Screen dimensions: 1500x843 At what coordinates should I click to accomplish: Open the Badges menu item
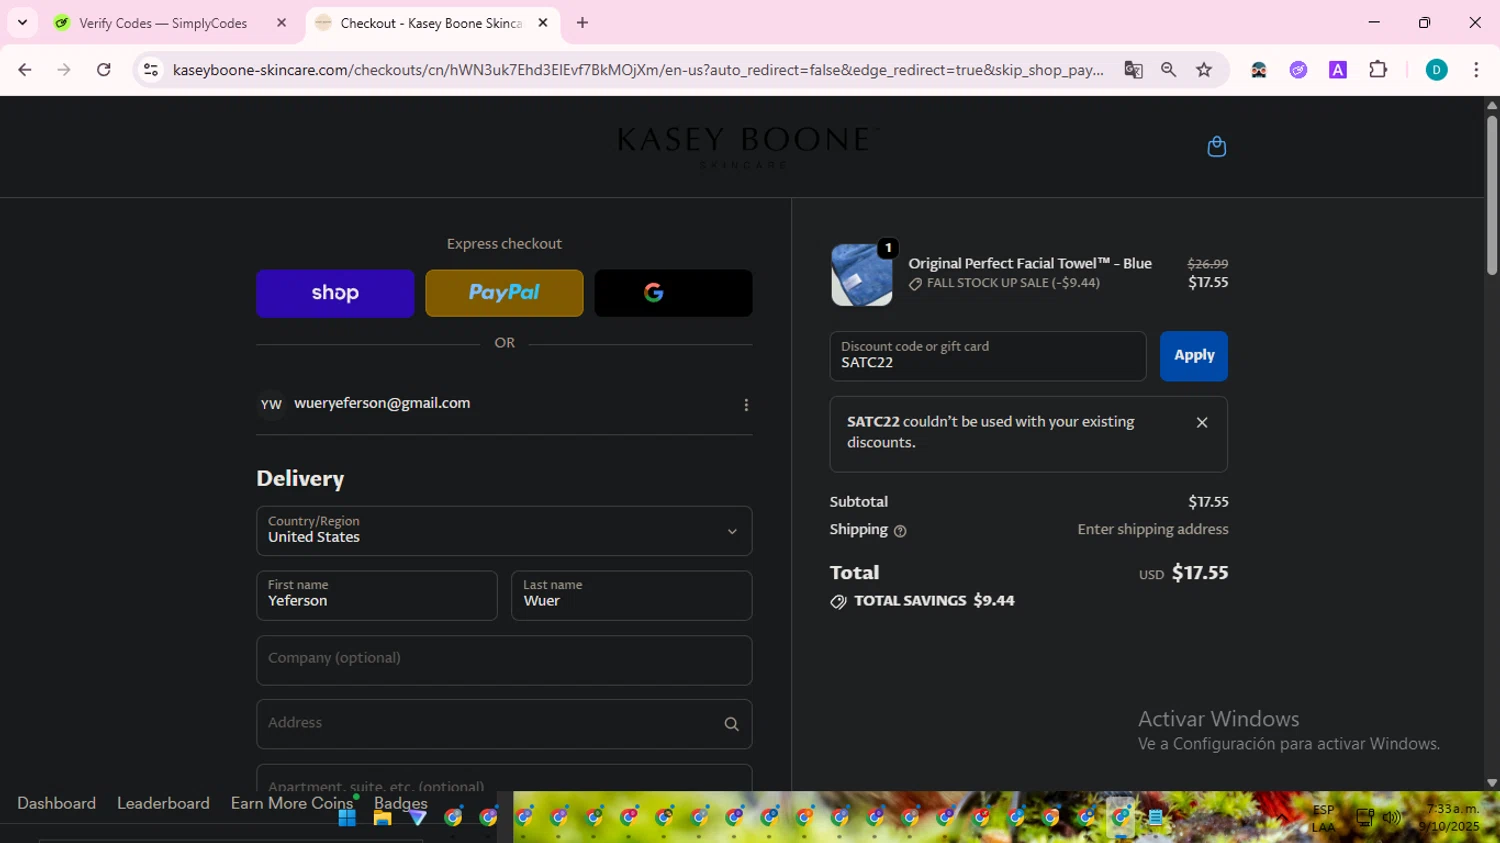pyautogui.click(x=400, y=804)
